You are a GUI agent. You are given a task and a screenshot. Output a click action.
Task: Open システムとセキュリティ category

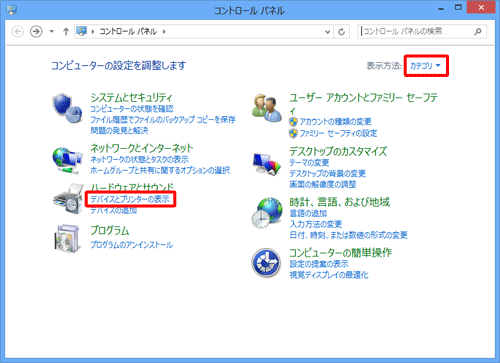[x=131, y=97]
